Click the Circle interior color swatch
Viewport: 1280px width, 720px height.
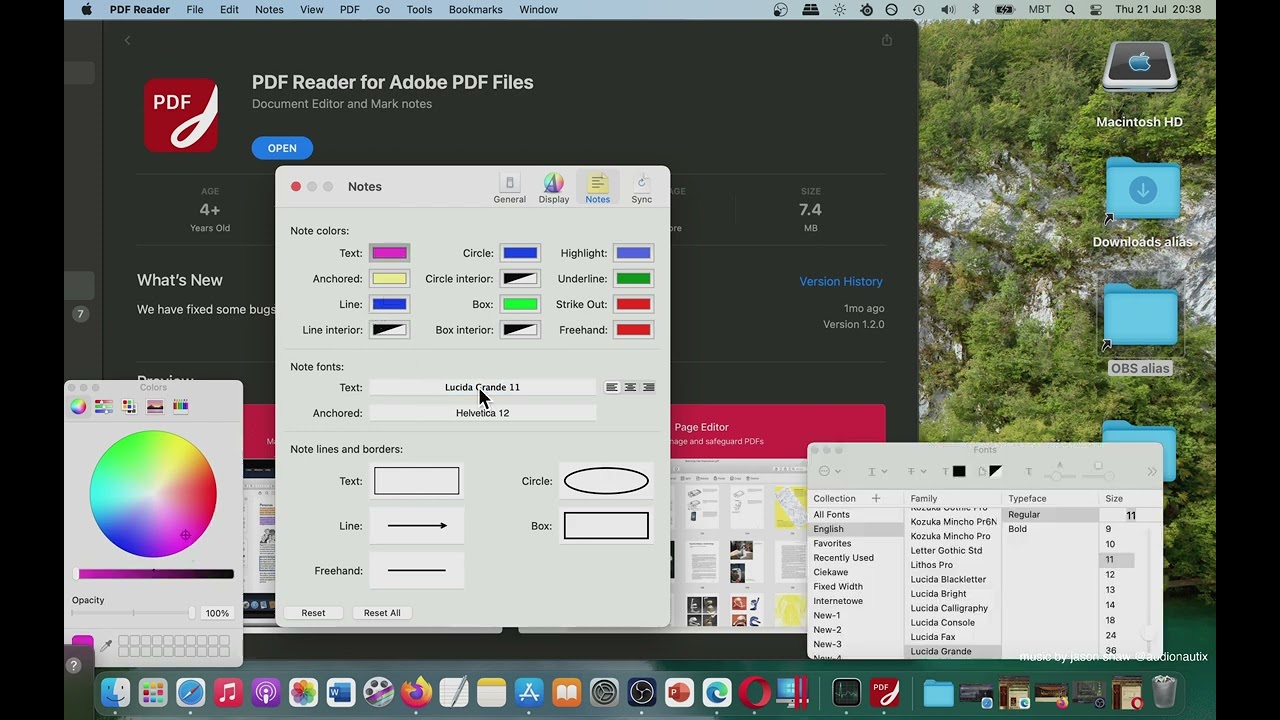click(520, 279)
